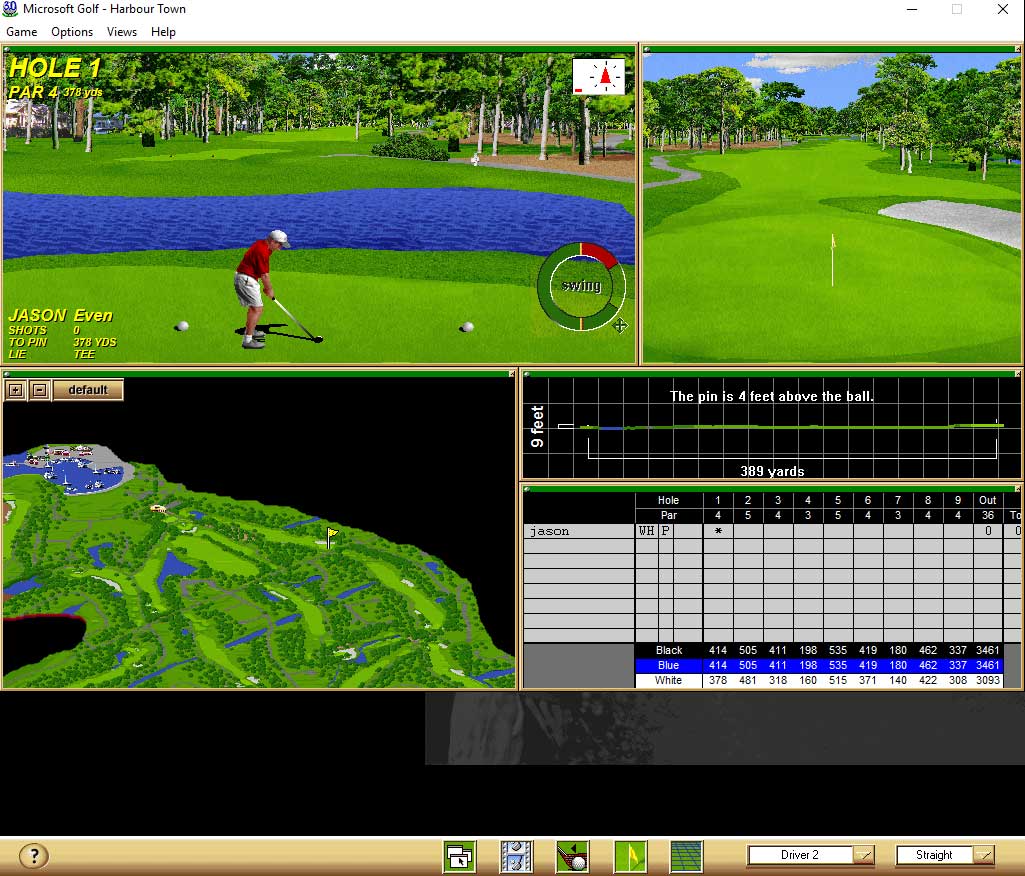Close the scorecard panel
This screenshot has height=876, width=1025.
1018,488
